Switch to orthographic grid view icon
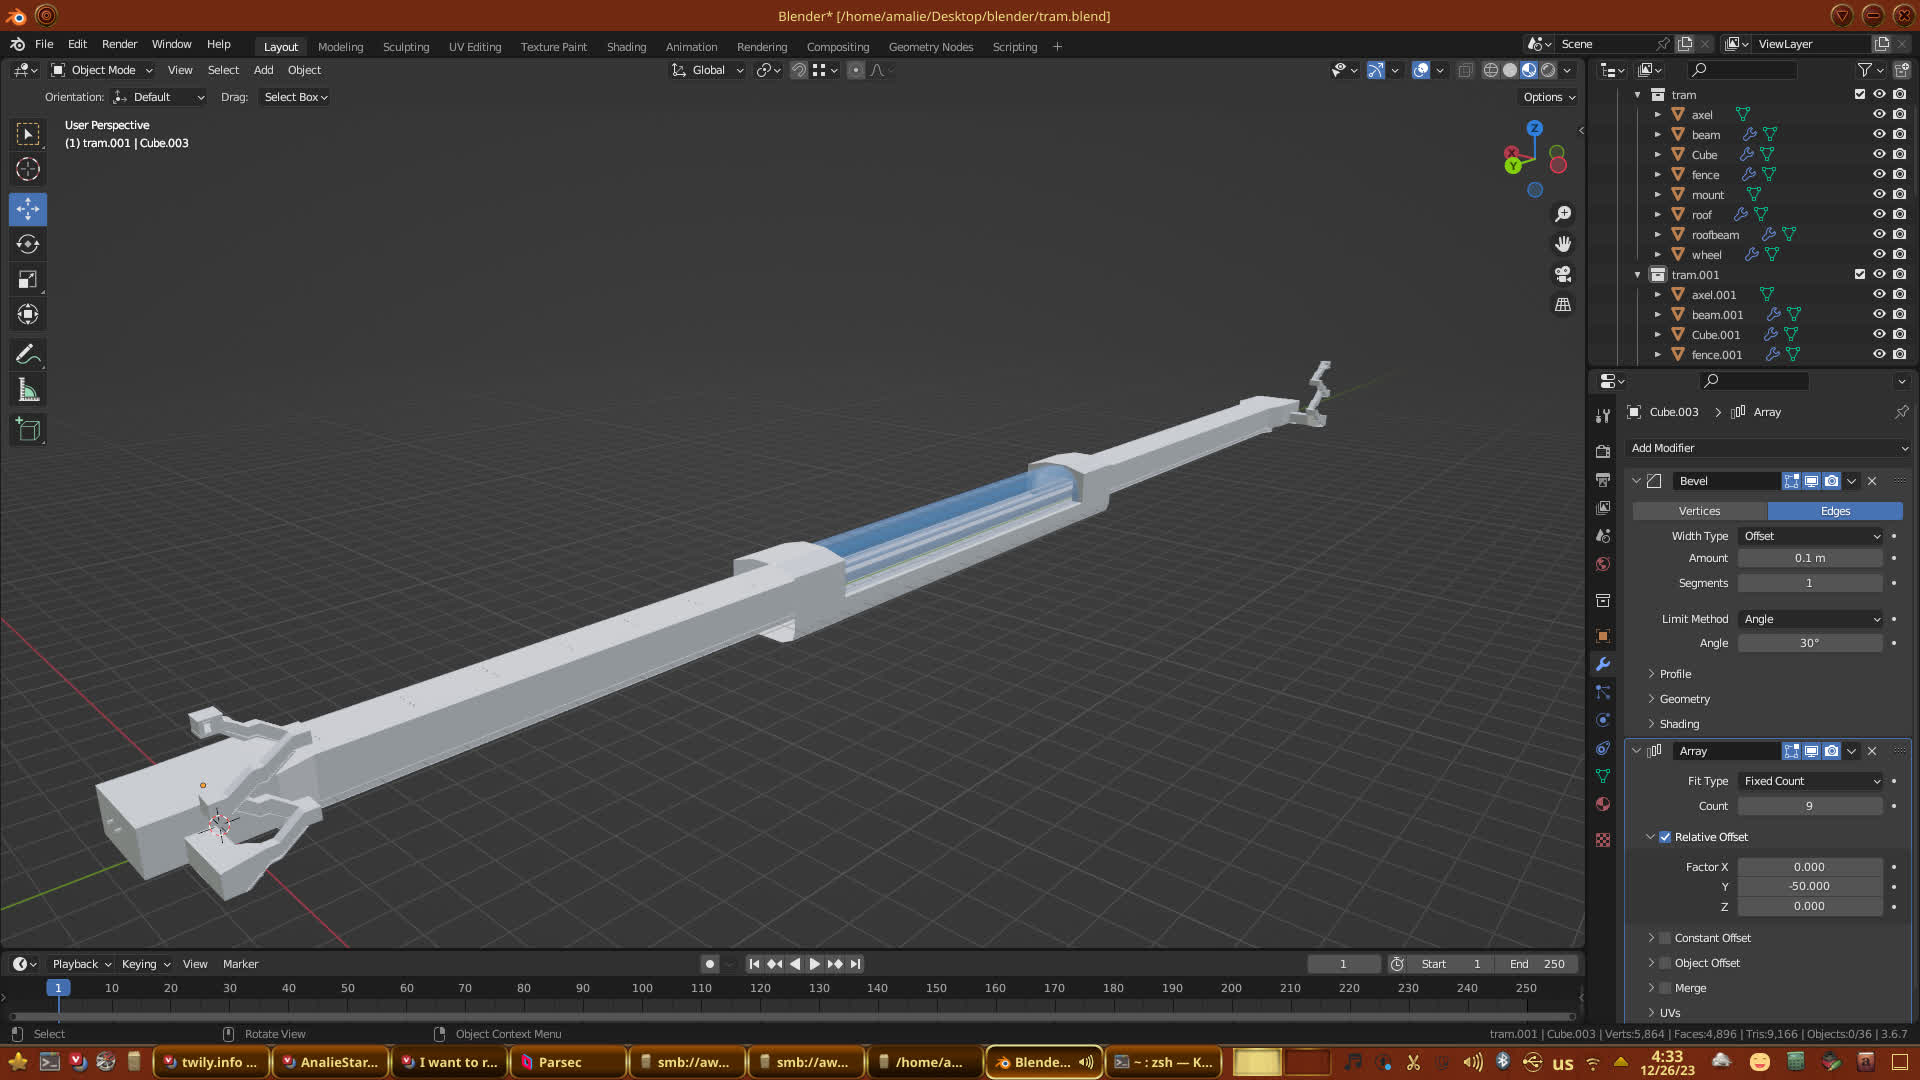Viewport: 1920px width, 1080px height. point(1563,305)
